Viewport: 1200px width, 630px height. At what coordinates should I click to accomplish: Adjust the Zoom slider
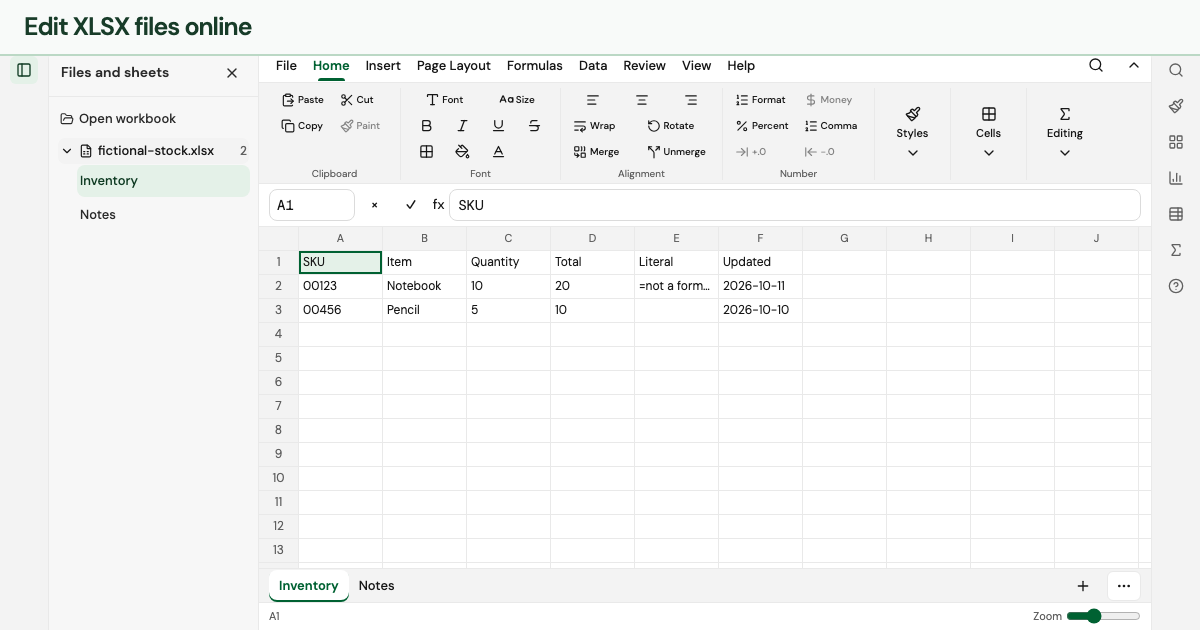pos(1103,616)
